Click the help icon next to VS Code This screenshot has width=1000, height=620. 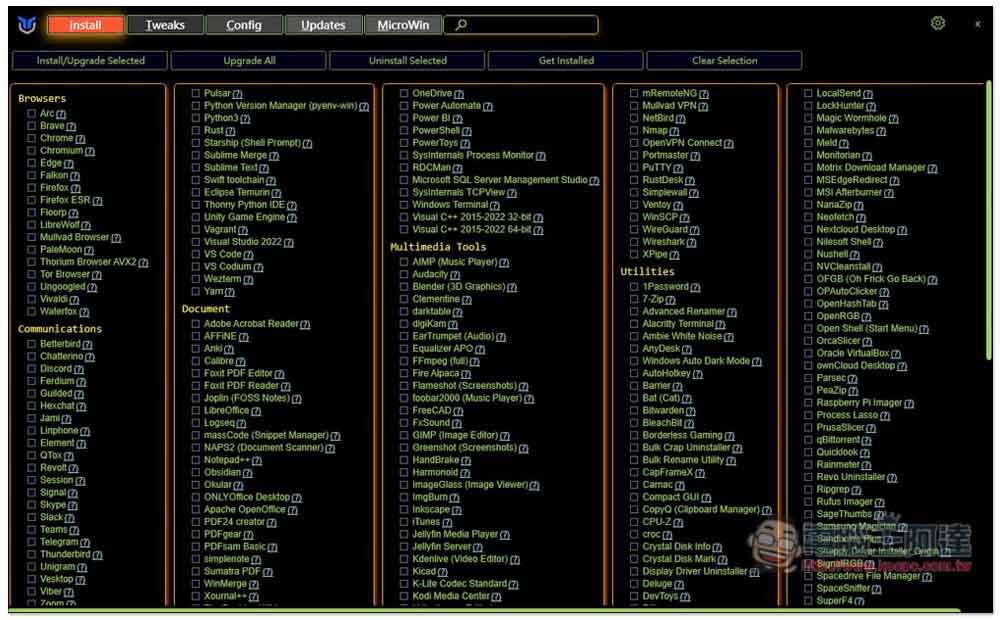[x=249, y=255]
